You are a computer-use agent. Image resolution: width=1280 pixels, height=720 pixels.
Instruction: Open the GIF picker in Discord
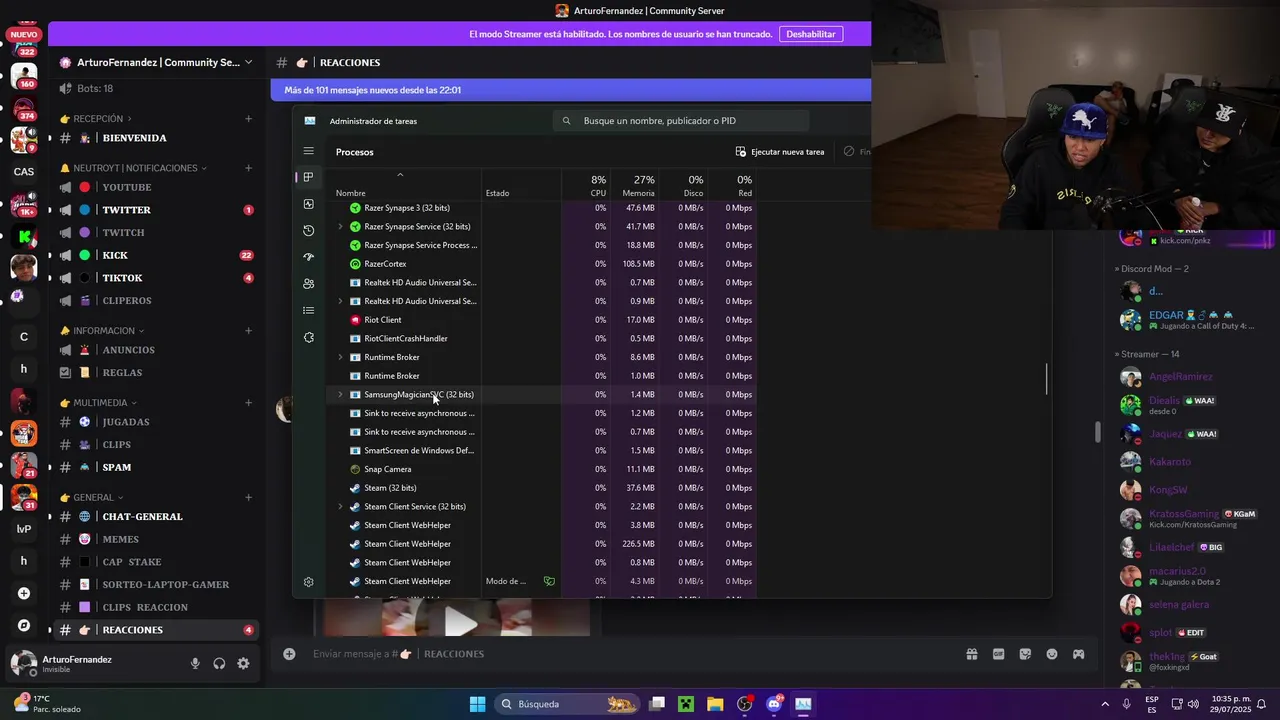pyautogui.click(x=998, y=654)
